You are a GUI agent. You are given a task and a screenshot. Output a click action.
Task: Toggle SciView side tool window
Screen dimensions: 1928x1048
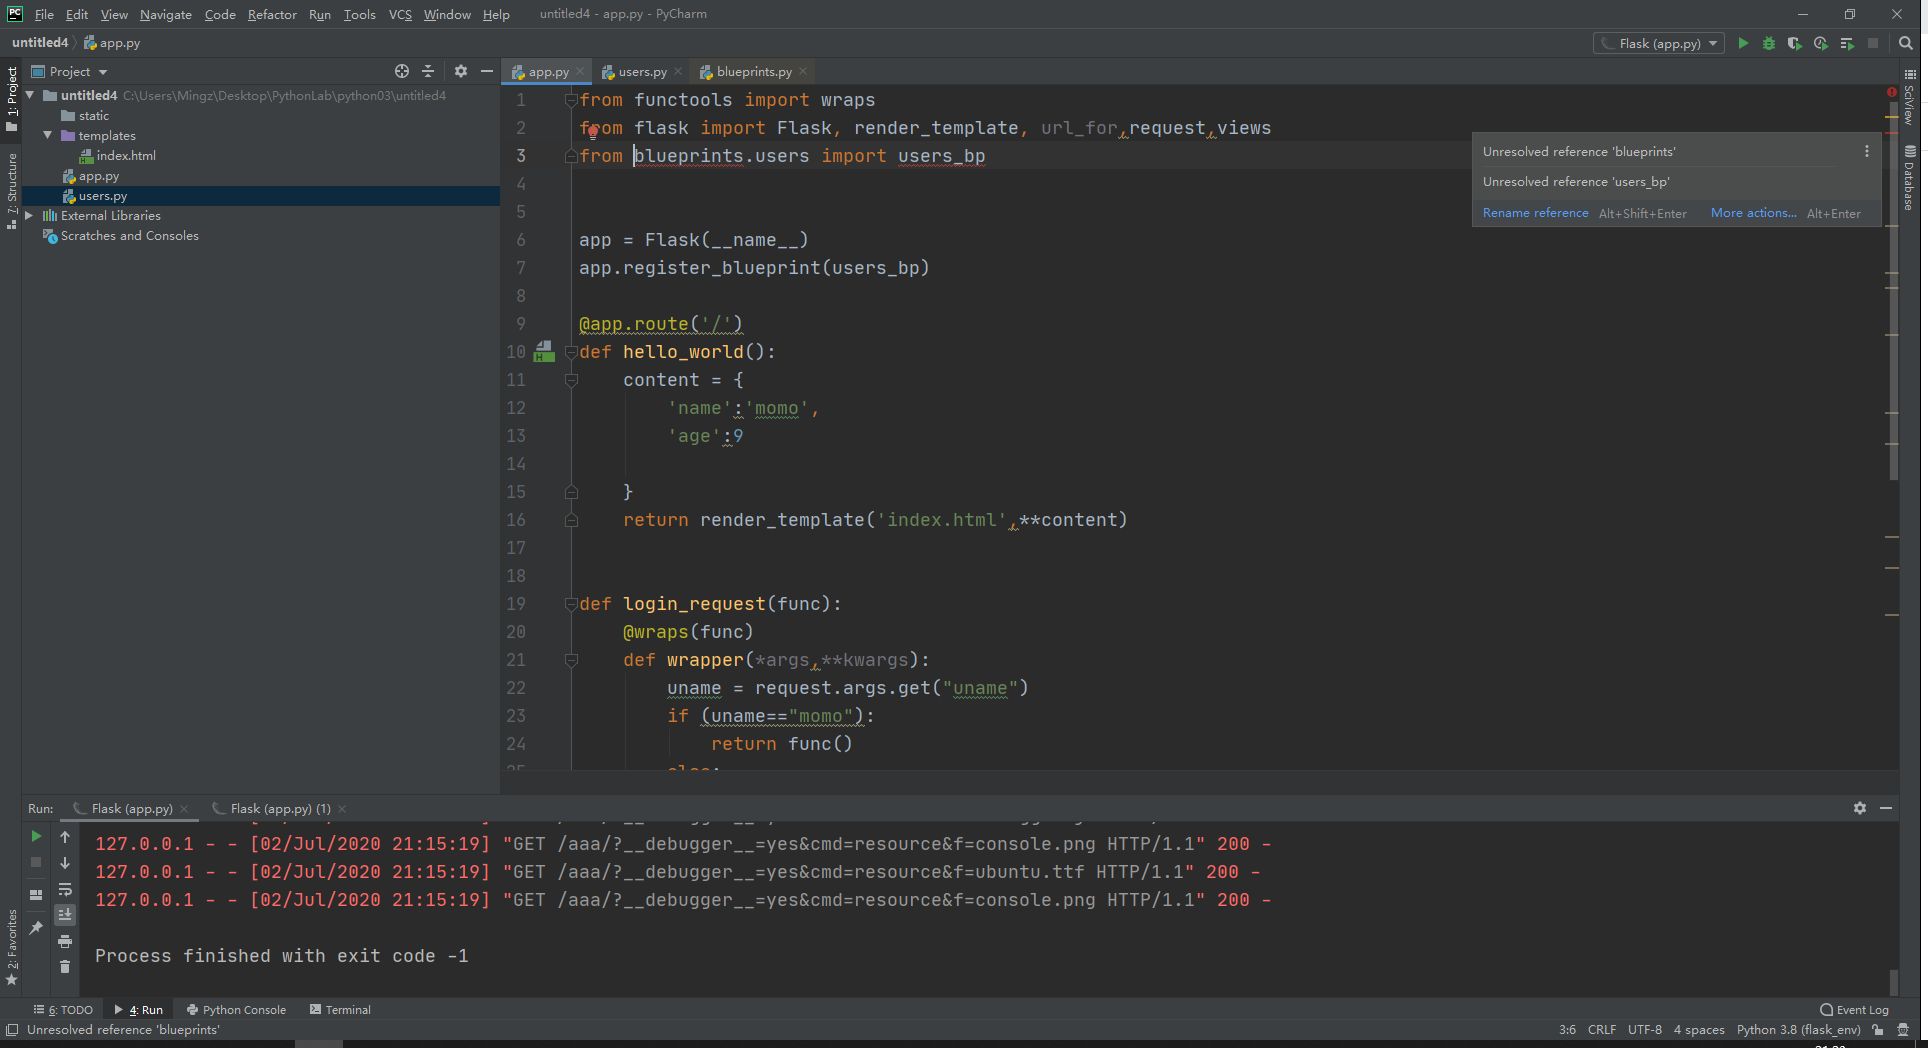(1909, 97)
